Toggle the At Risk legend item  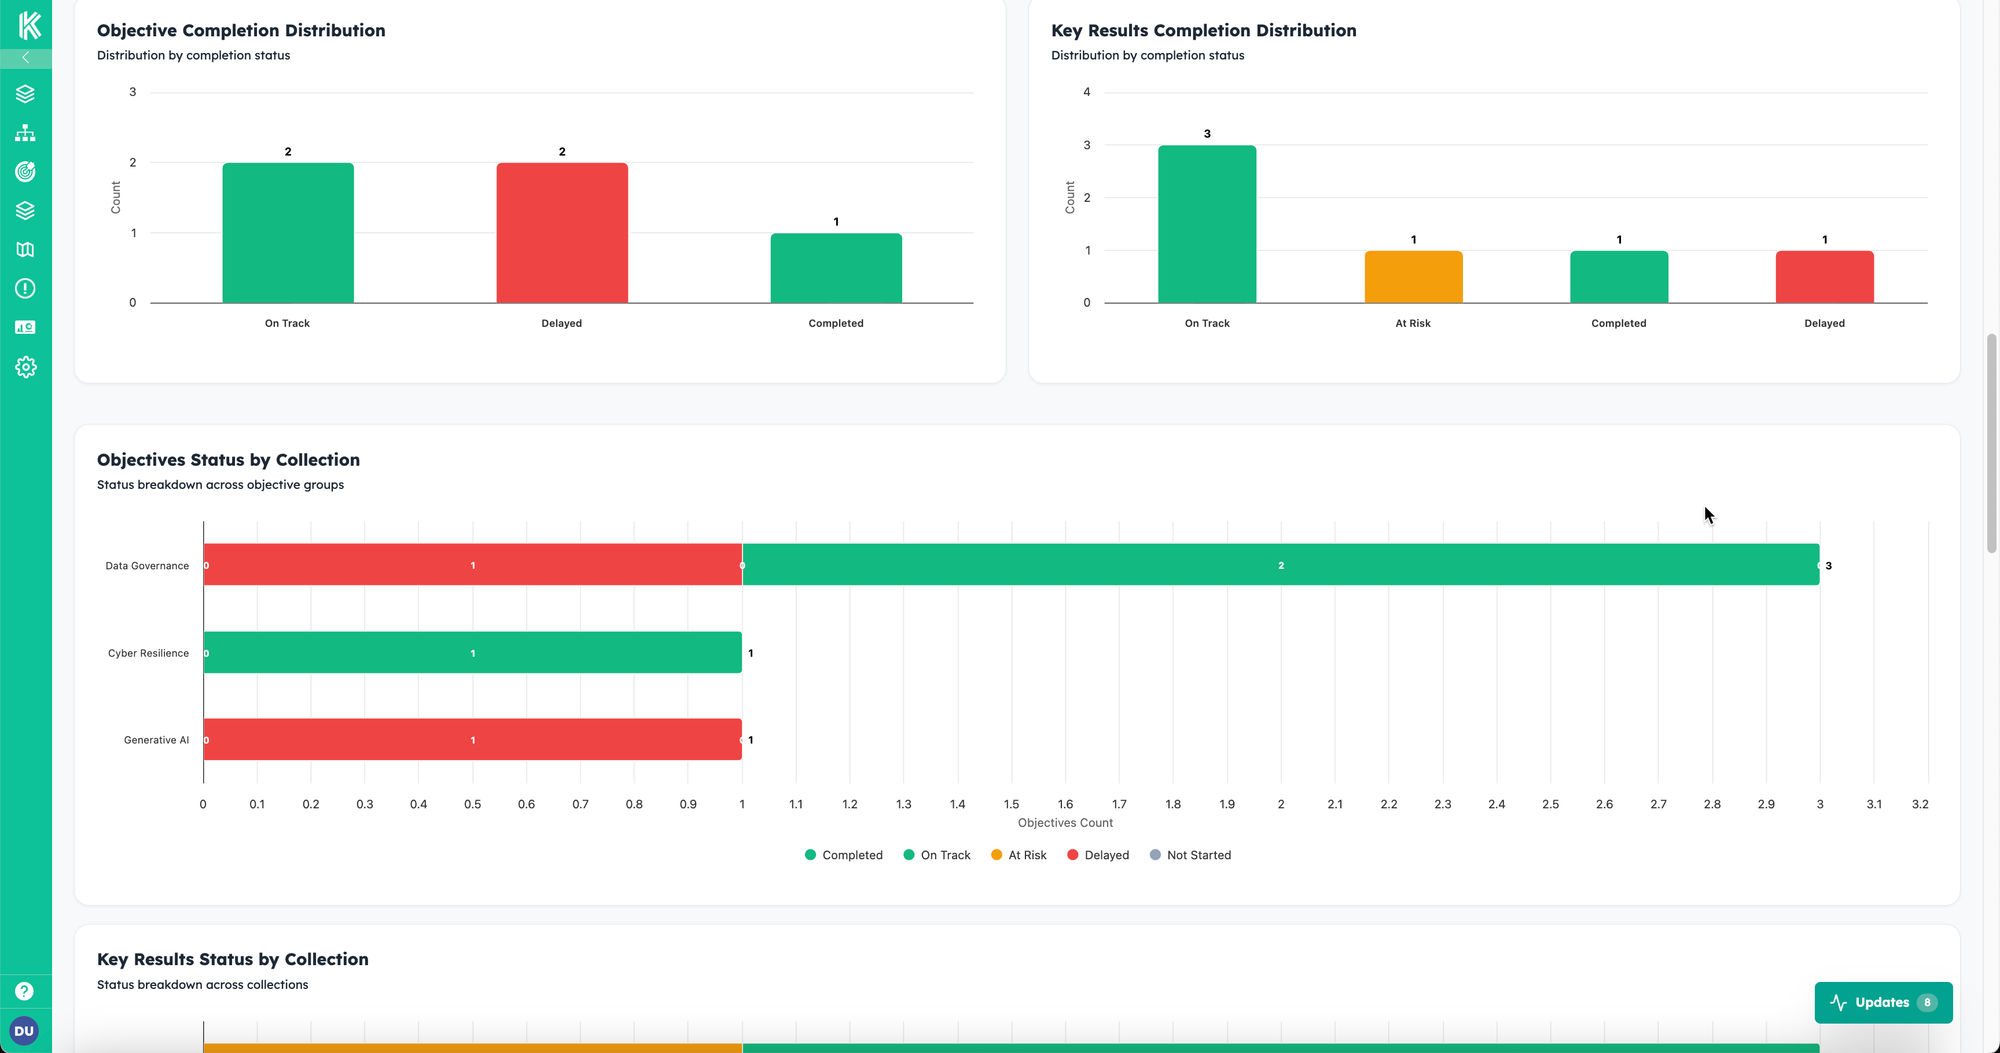(x=1018, y=855)
